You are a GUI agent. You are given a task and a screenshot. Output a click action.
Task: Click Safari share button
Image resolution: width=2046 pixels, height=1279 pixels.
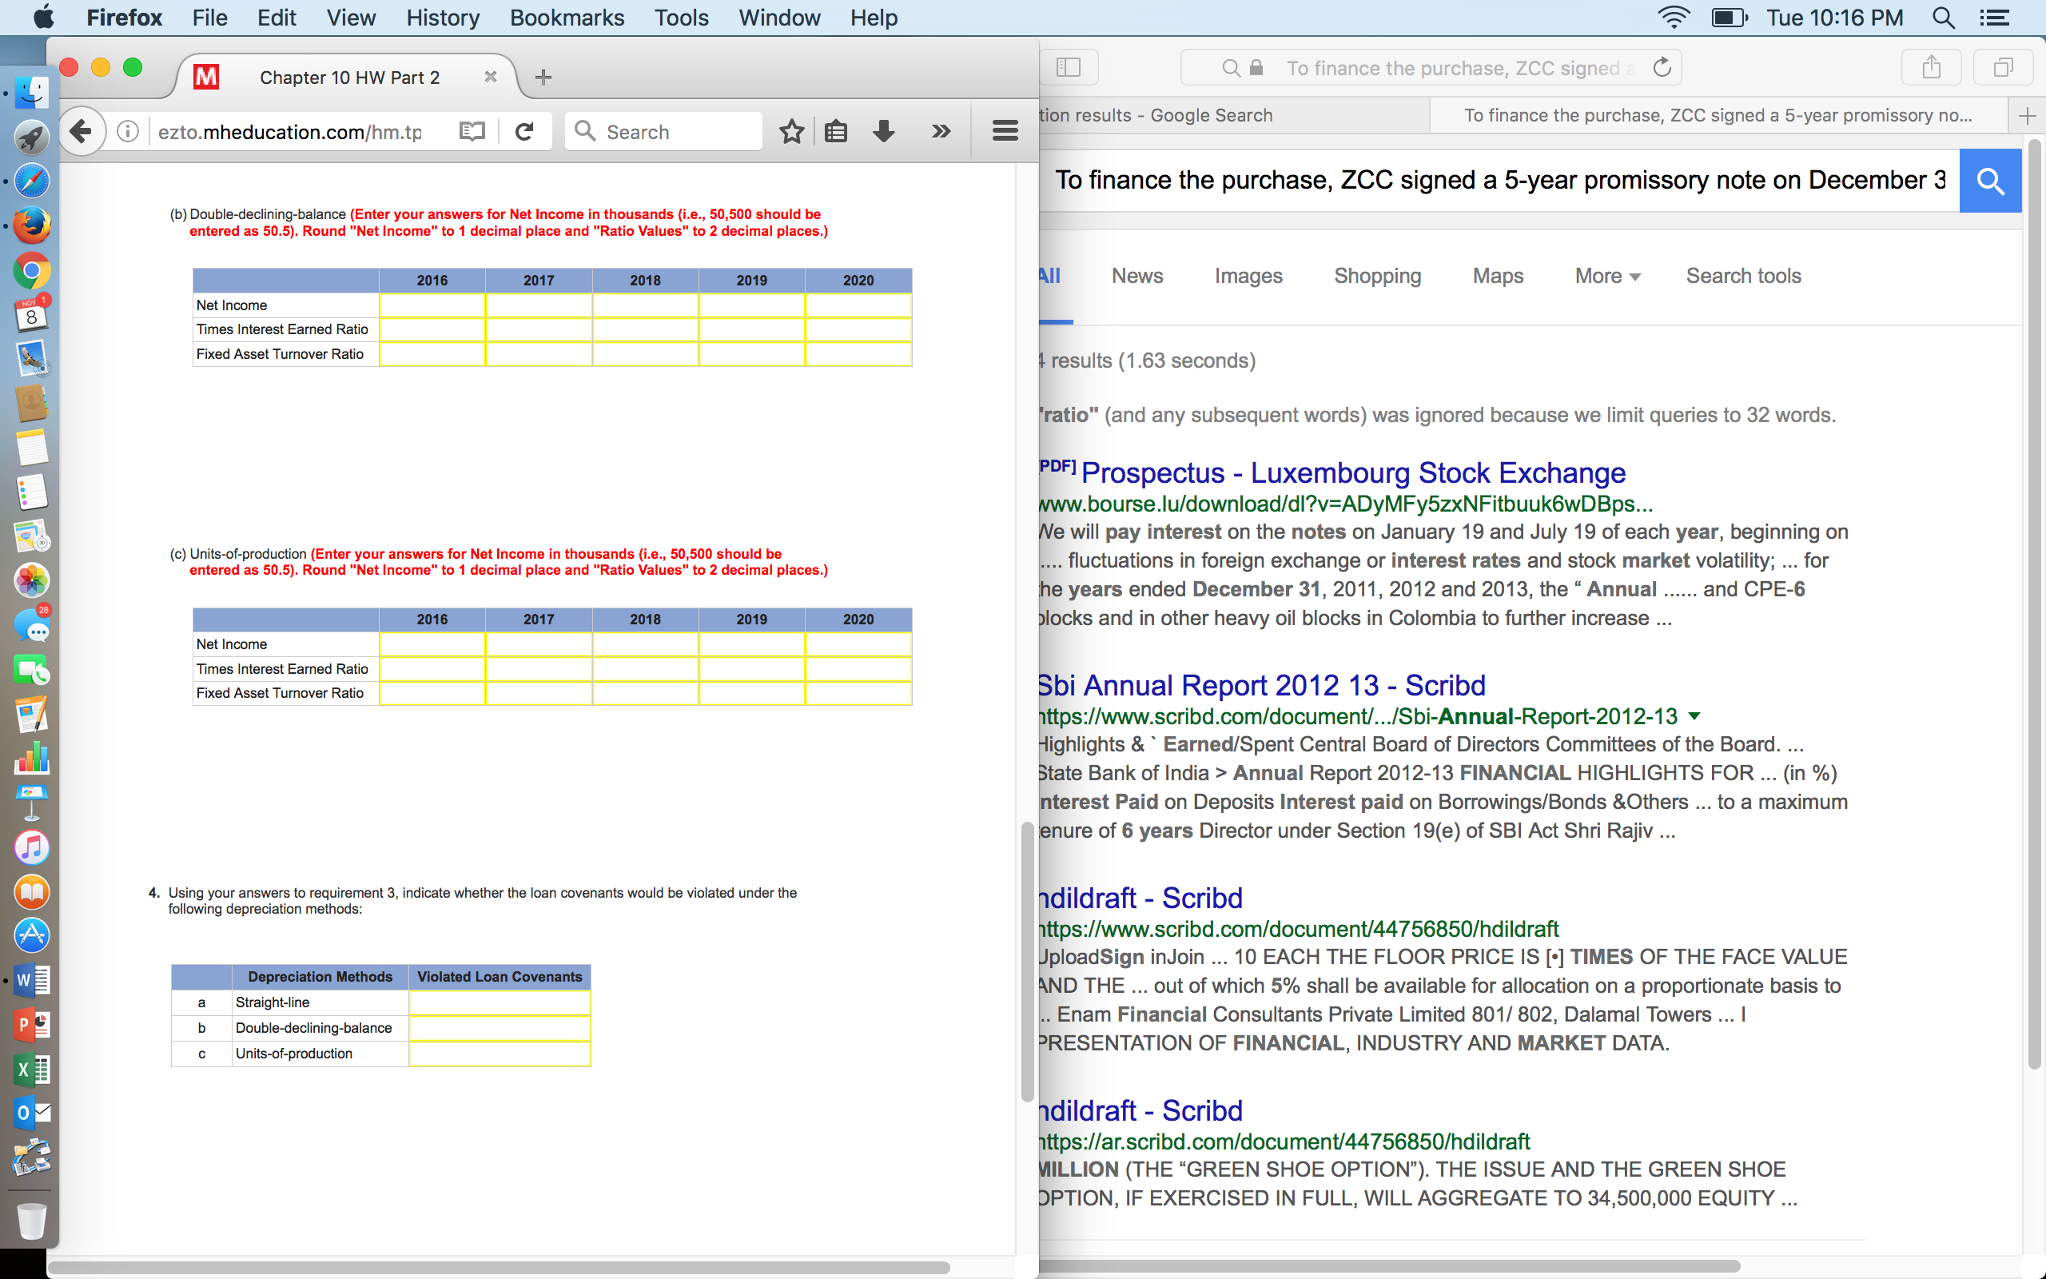pyautogui.click(x=1932, y=67)
